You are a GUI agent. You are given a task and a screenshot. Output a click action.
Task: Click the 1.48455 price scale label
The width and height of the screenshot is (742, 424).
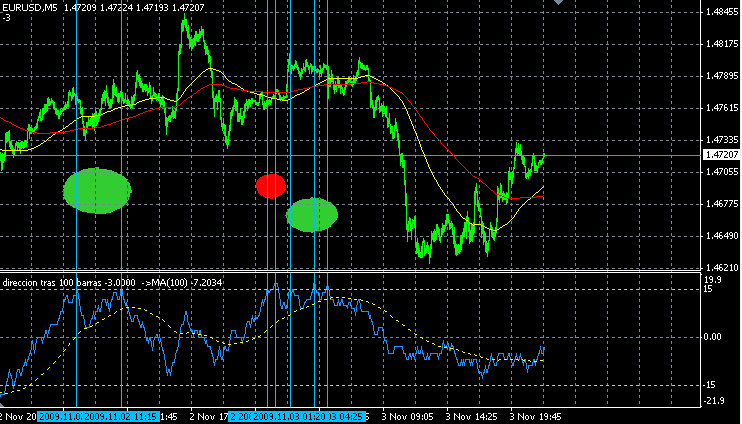[722, 12]
